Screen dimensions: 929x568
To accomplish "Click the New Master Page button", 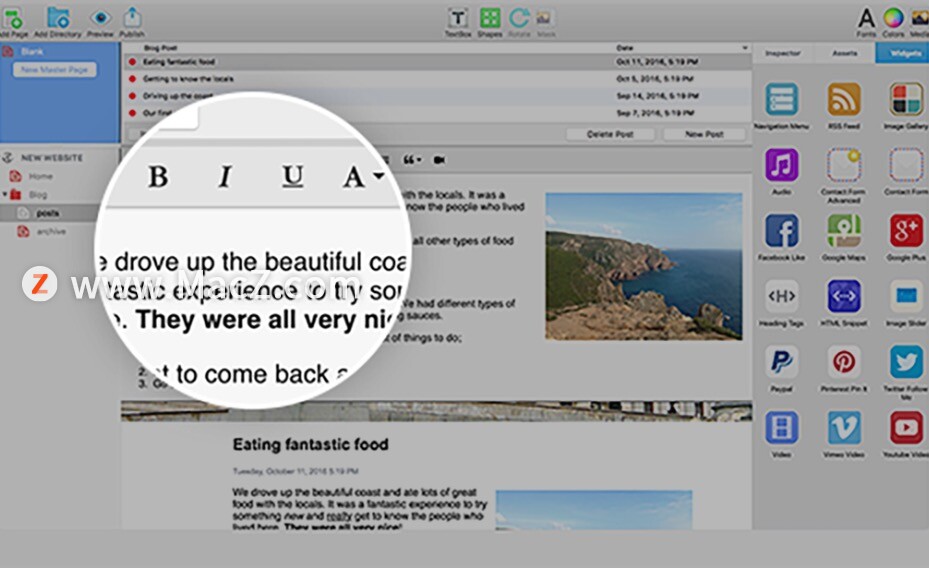I will point(55,70).
